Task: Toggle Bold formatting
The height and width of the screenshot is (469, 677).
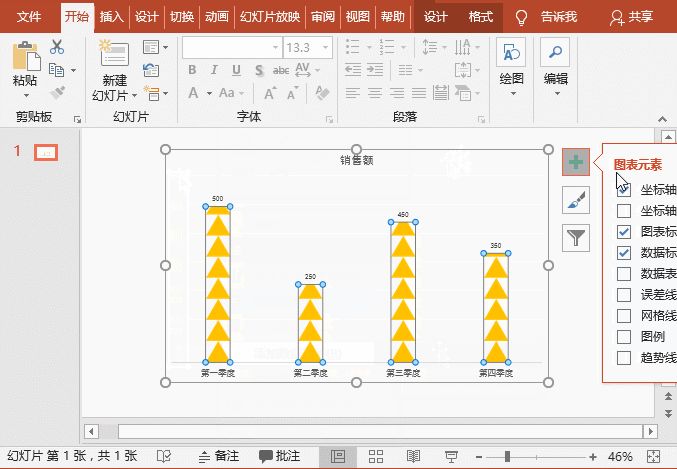Action: (192, 70)
